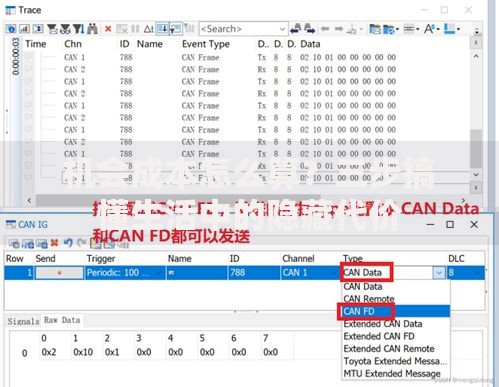
Task: Click the second add-frame icon in CAN IG toolbar
Action: (x=28, y=244)
